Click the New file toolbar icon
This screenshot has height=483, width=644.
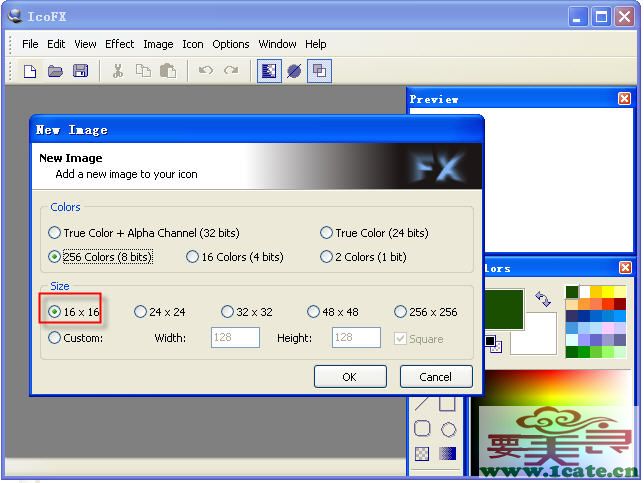point(30,71)
